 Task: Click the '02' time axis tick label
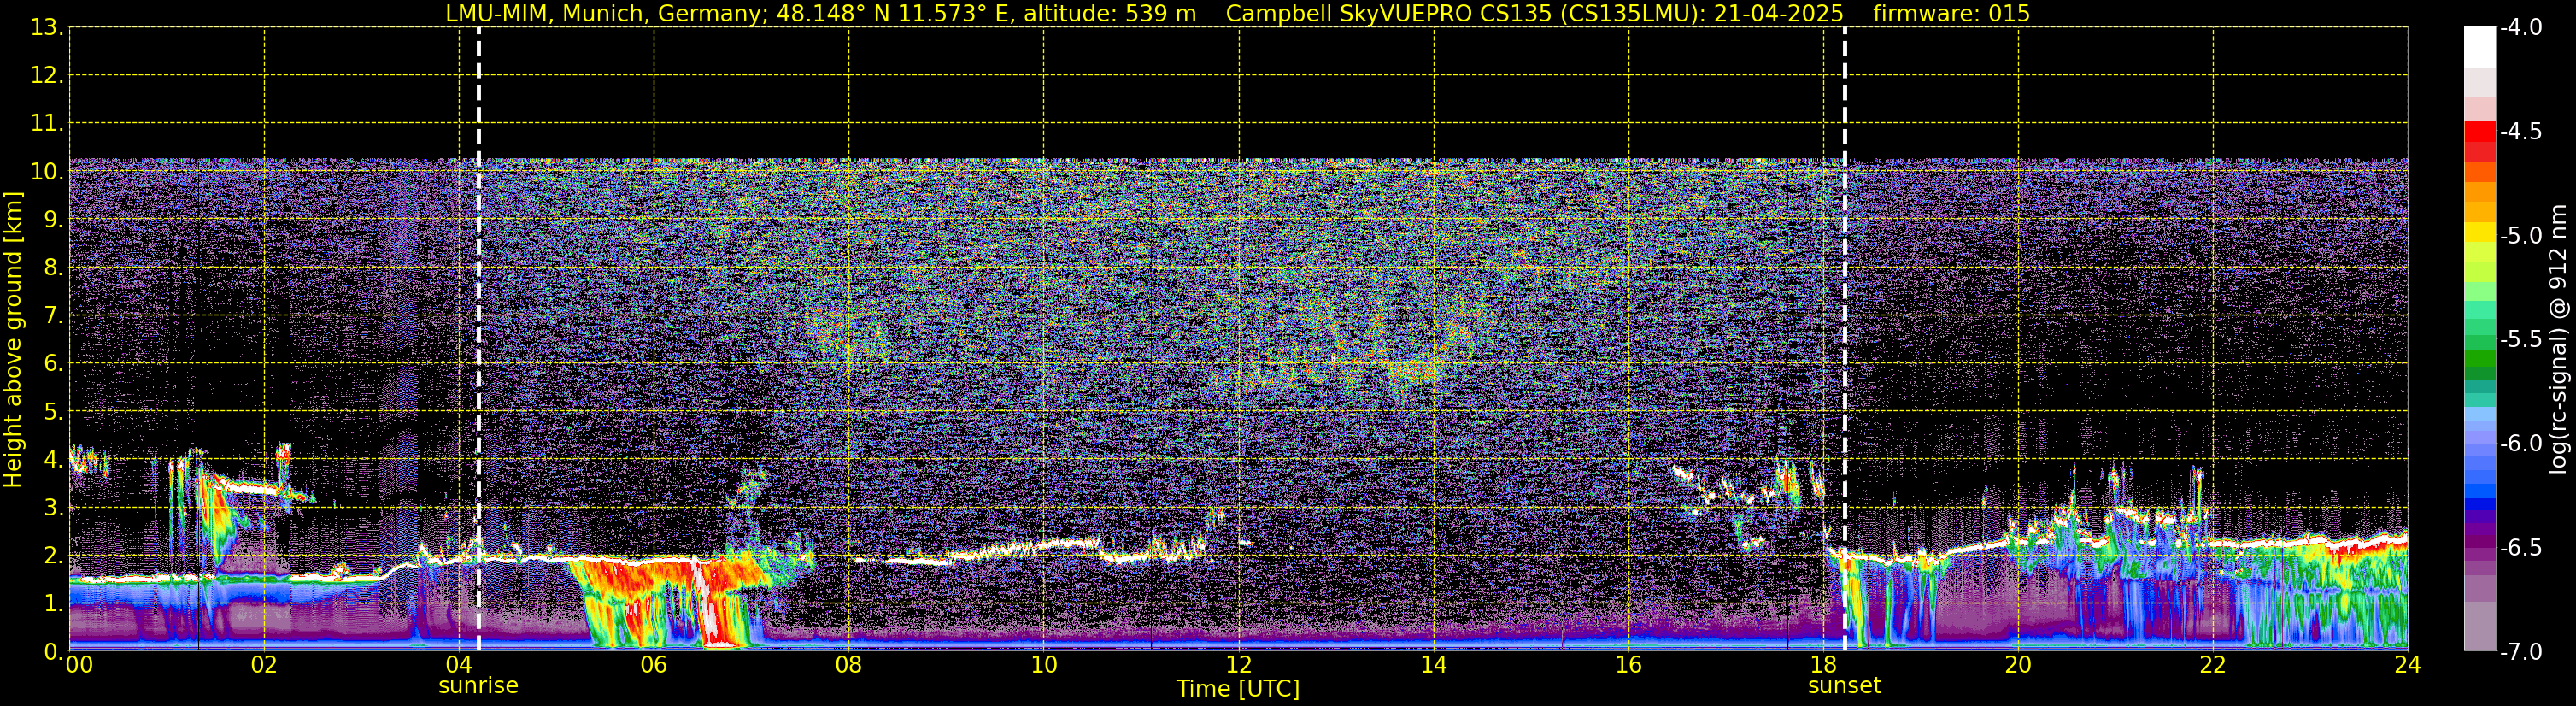(x=264, y=665)
